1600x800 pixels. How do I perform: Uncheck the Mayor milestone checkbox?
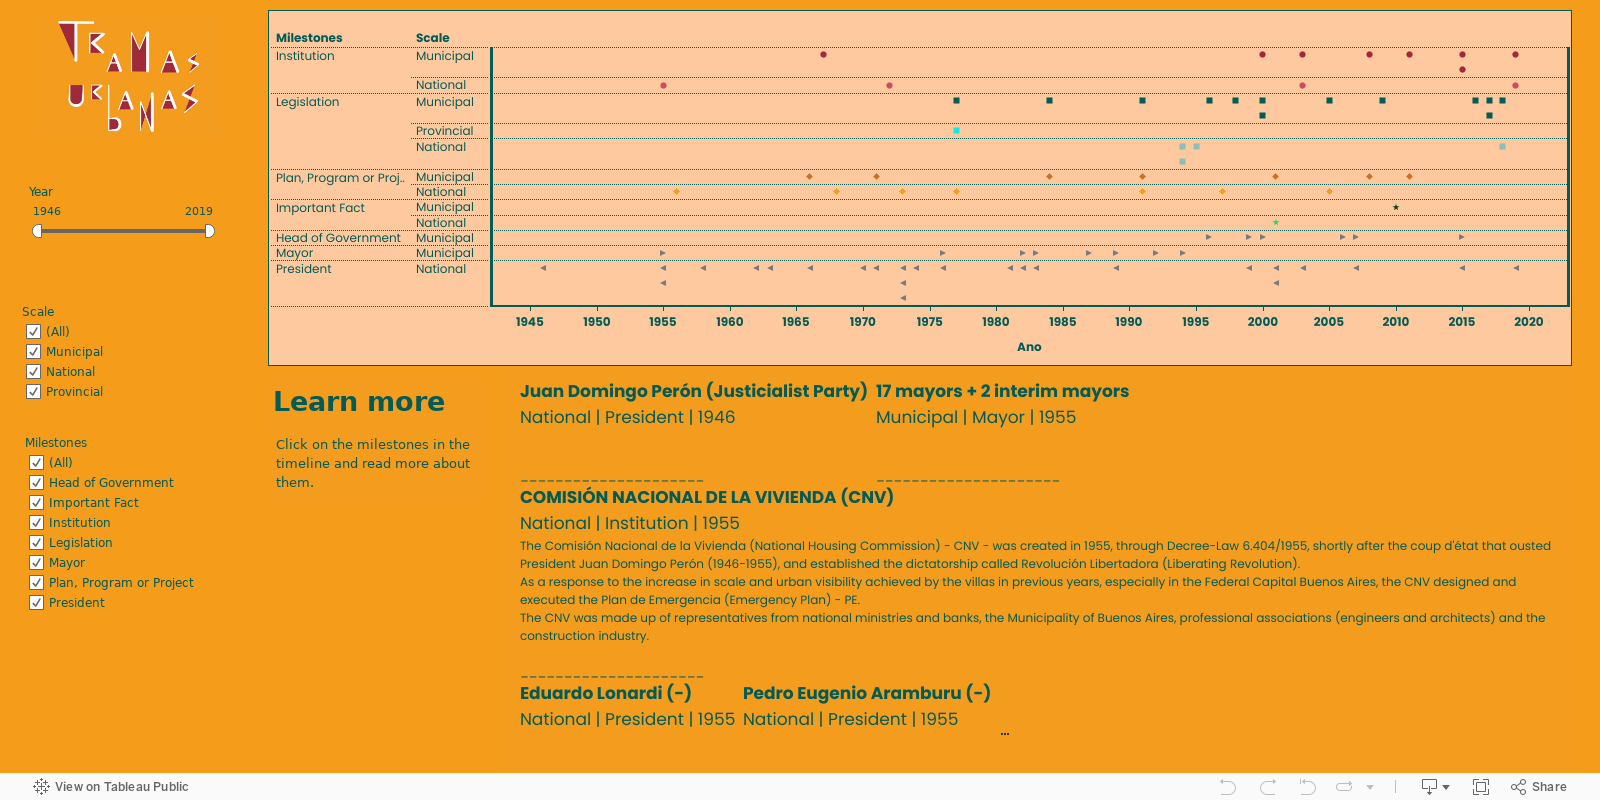(36, 562)
